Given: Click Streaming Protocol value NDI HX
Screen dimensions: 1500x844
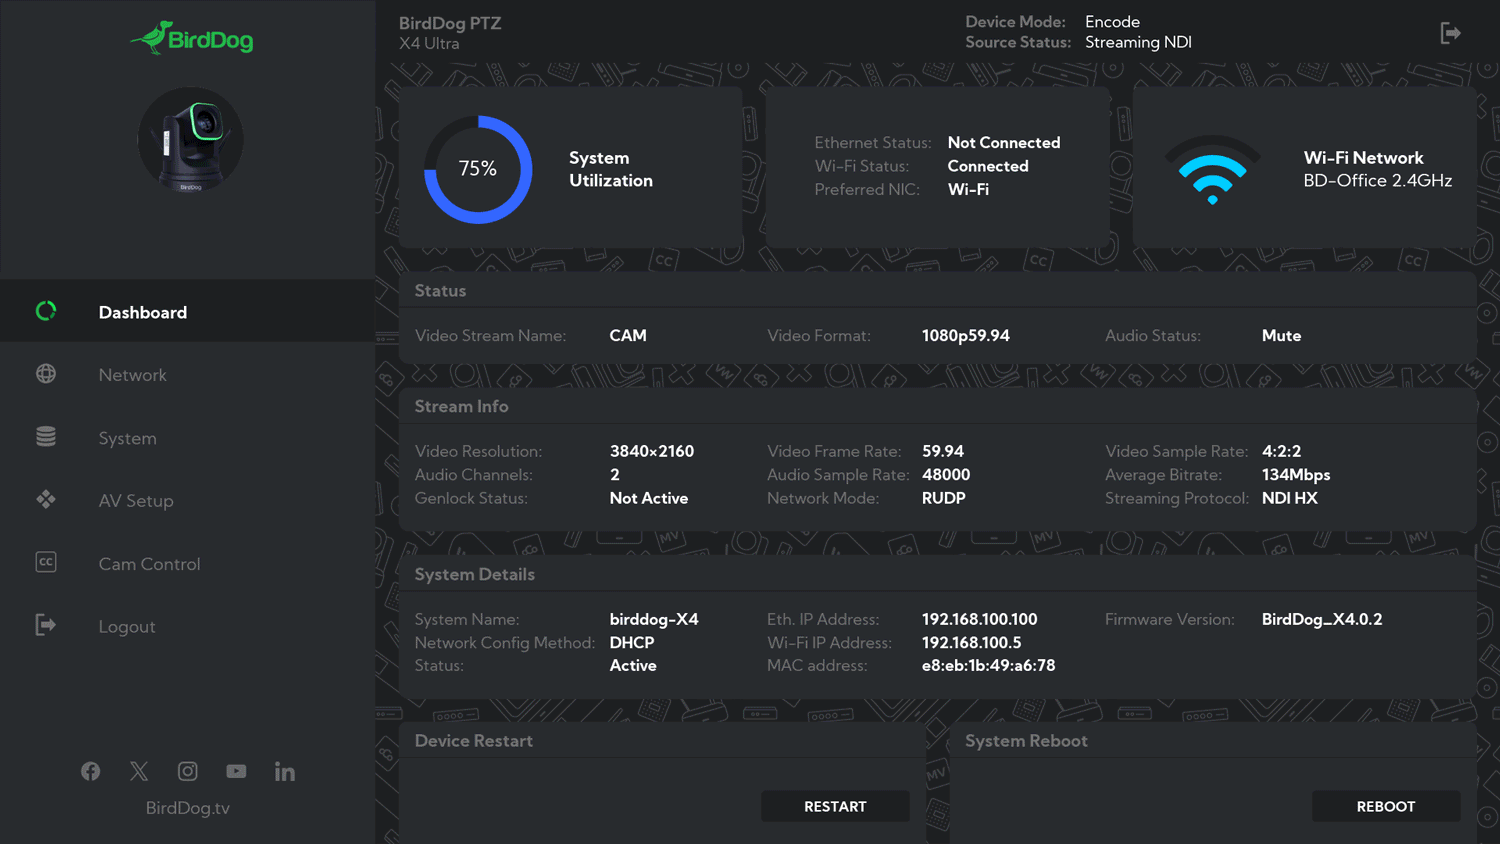Looking at the screenshot, I should 1289,498.
